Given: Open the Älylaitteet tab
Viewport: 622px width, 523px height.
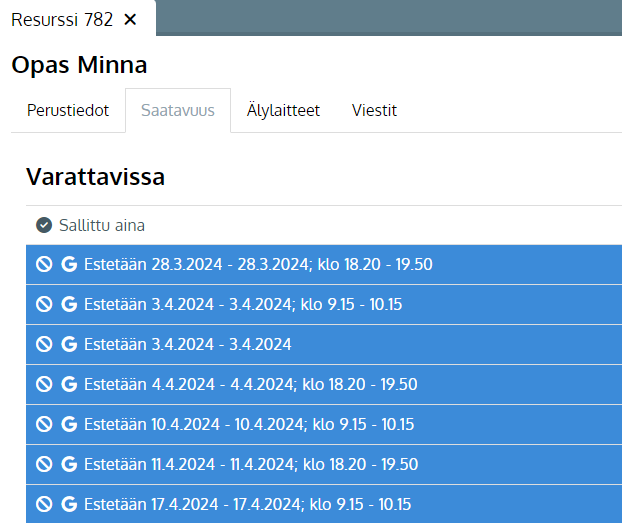Looking at the screenshot, I should pyautogui.click(x=283, y=110).
